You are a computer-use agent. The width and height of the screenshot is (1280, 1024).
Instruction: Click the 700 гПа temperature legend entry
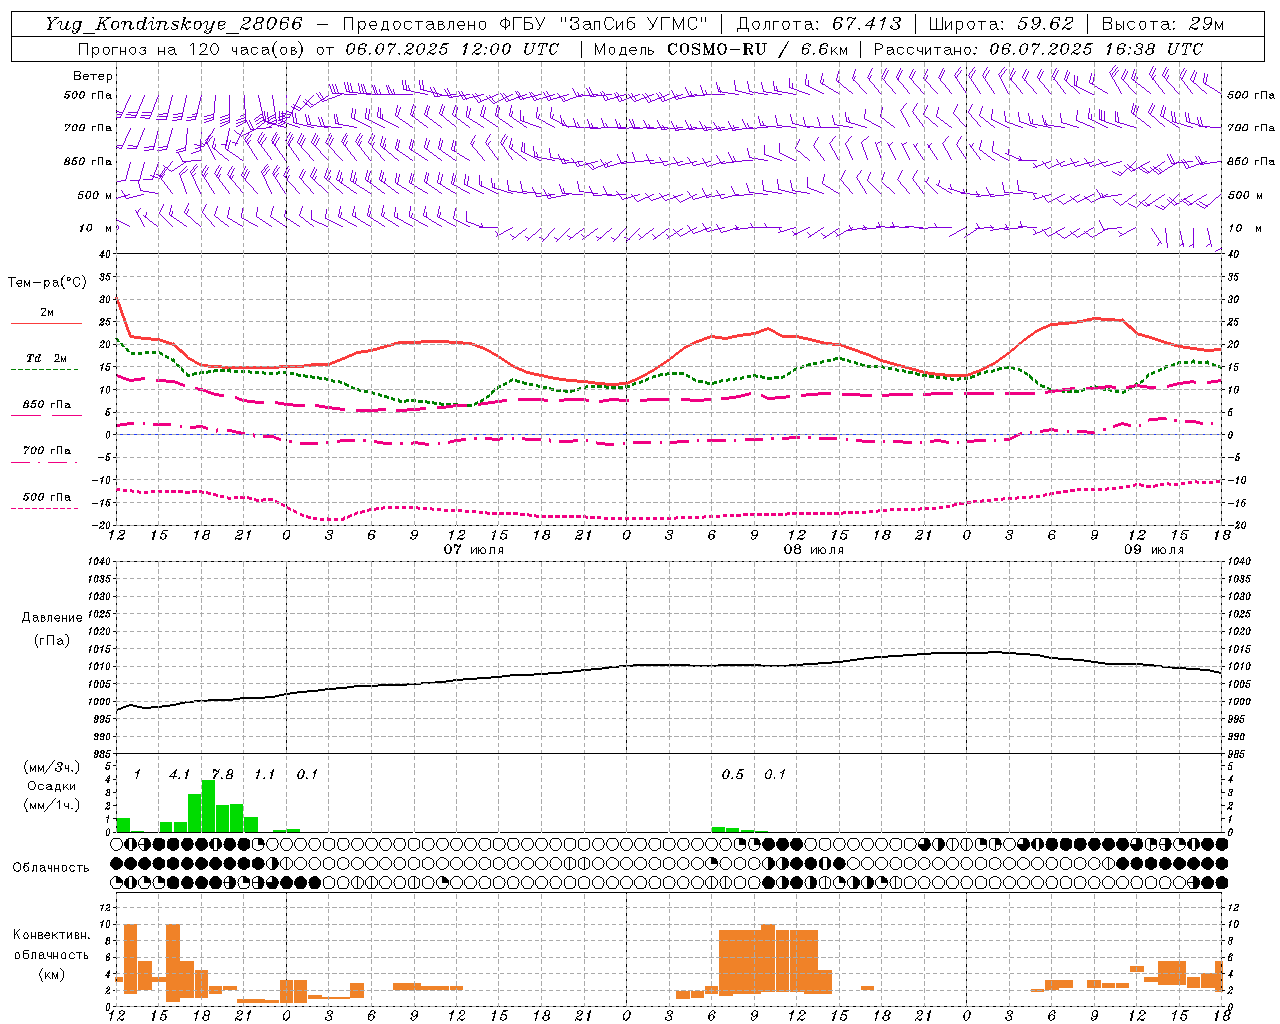tap(47, 451)
